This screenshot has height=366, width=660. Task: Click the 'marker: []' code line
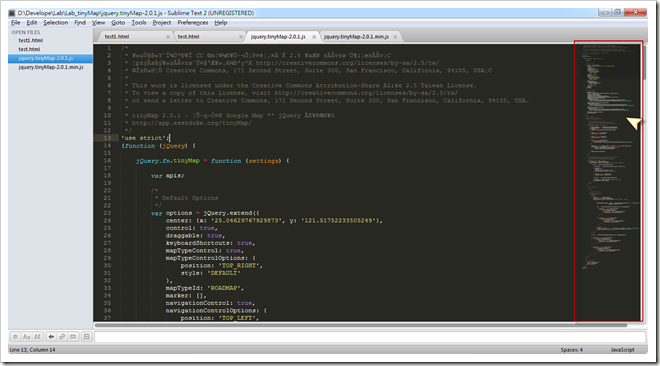(x=186, y=296)
